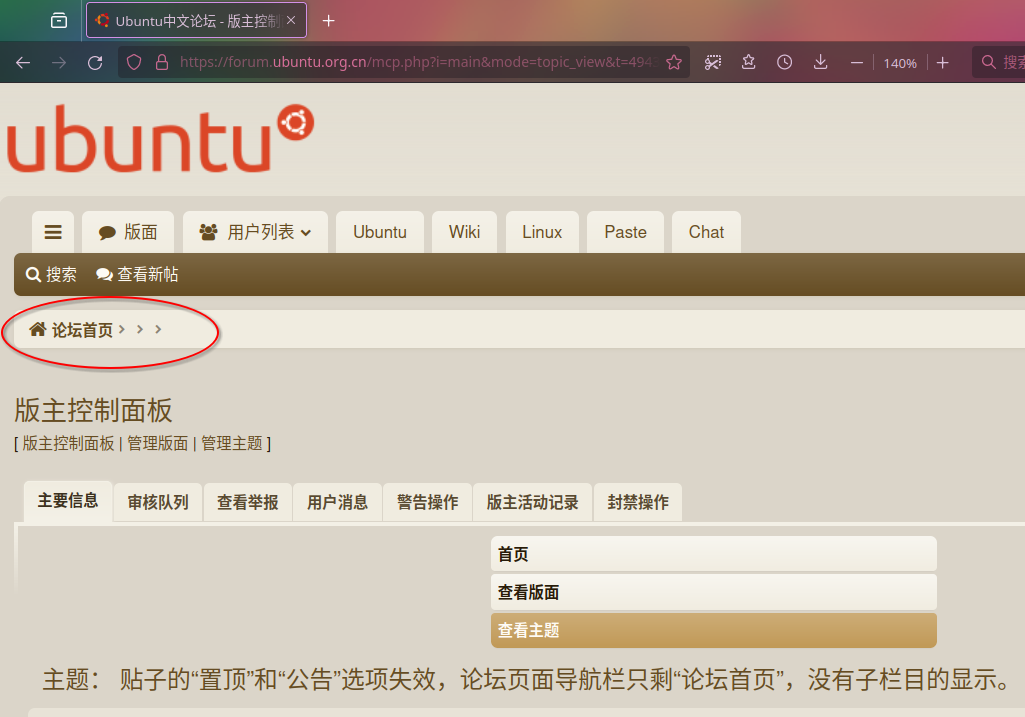Click the 搜索 search link
This screenshot has height=717, width=1025.
(52, 275)
